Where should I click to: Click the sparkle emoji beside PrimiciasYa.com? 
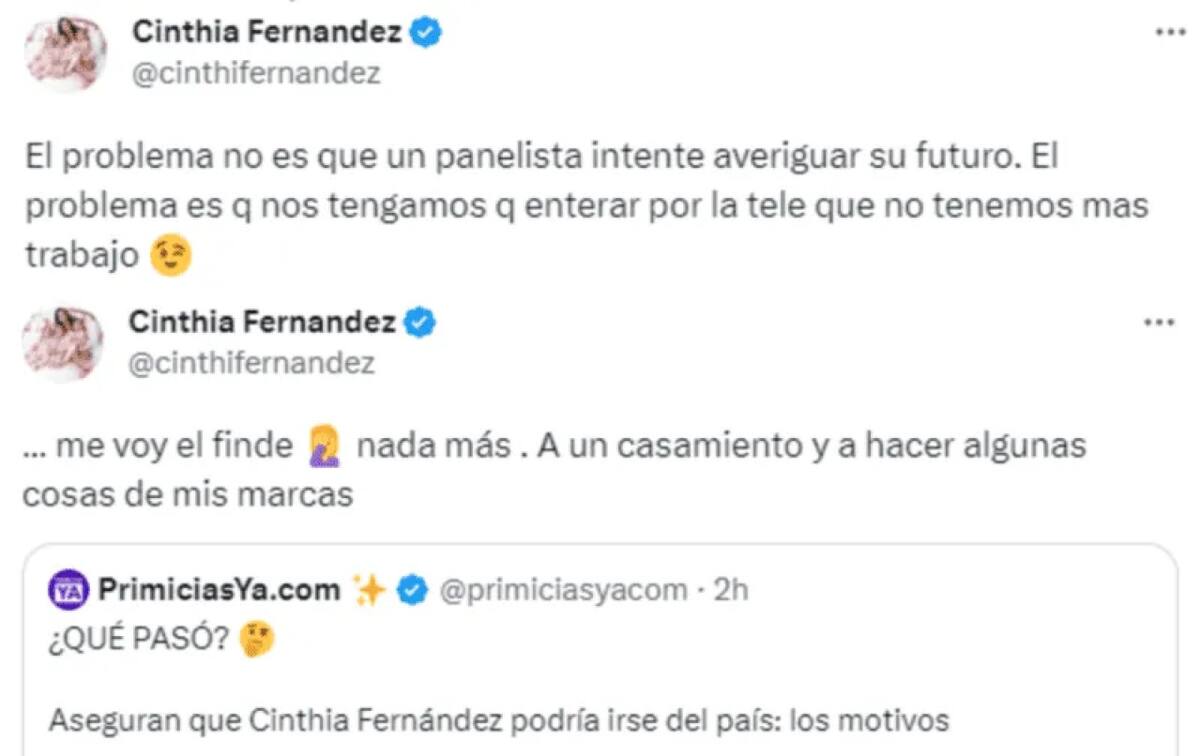click(x=371, y=589)
